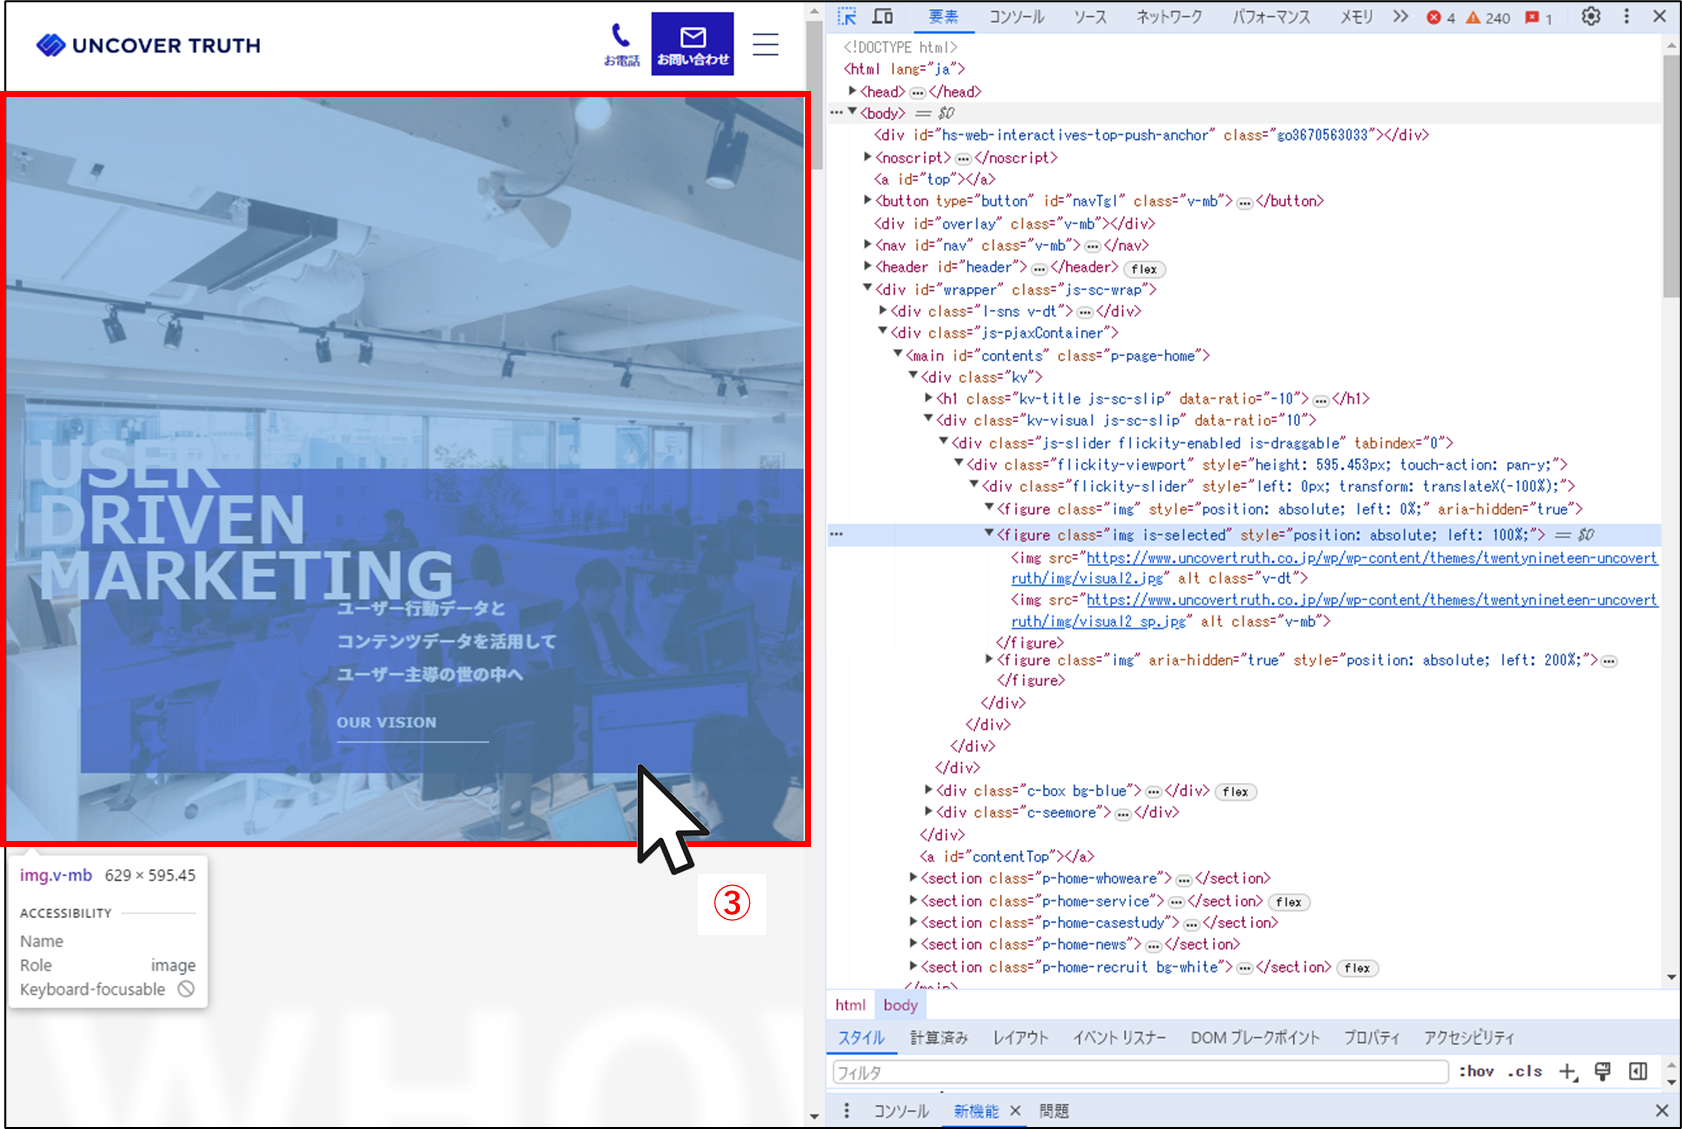
Task: Click the :hov pseudo-class state icon
Action: click(x=1476, y=1071)
